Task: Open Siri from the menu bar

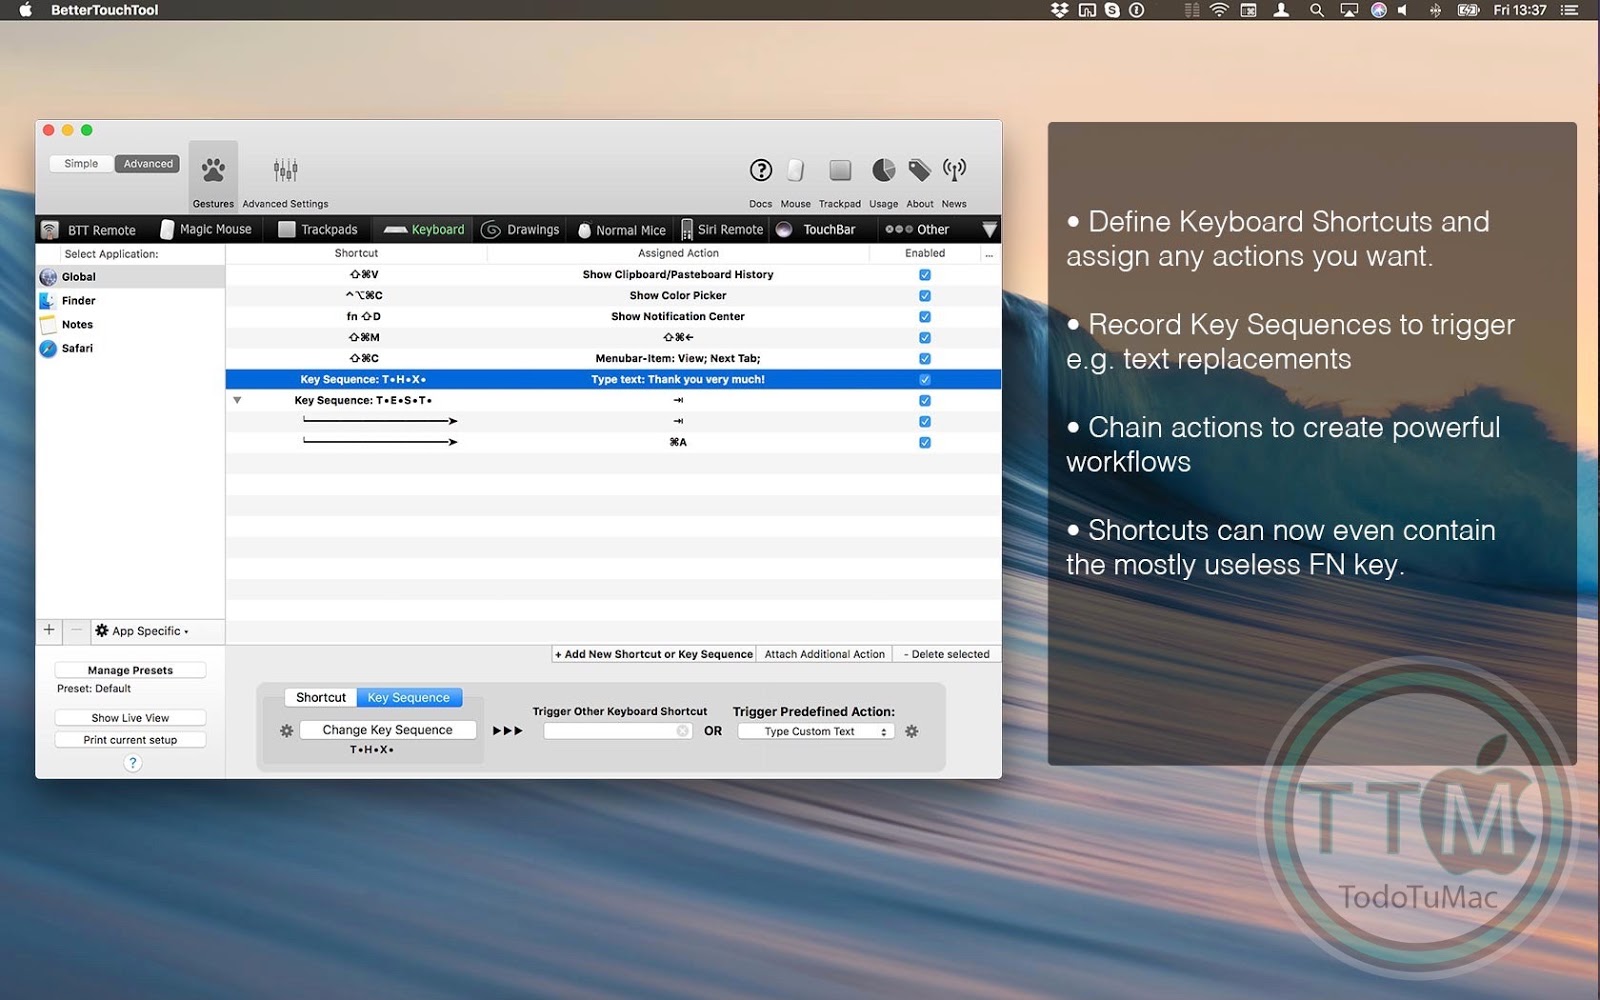Action: tap(1378, 10)
